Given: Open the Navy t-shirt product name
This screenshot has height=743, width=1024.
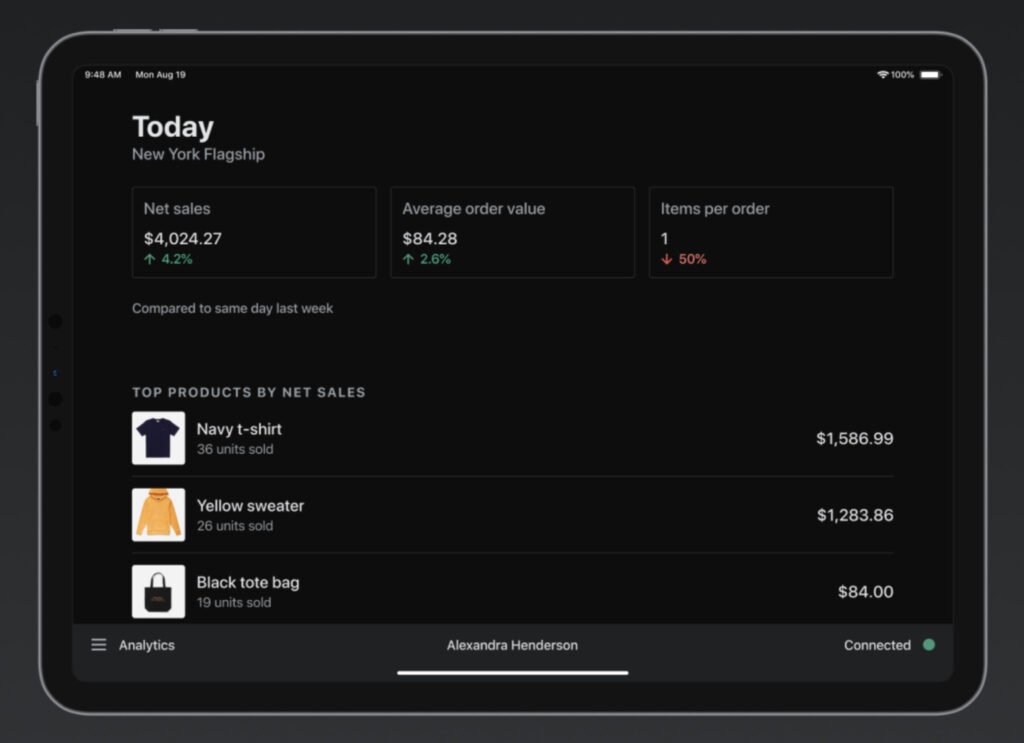Looking at the screenshot, I should click(x=239, y=429).
